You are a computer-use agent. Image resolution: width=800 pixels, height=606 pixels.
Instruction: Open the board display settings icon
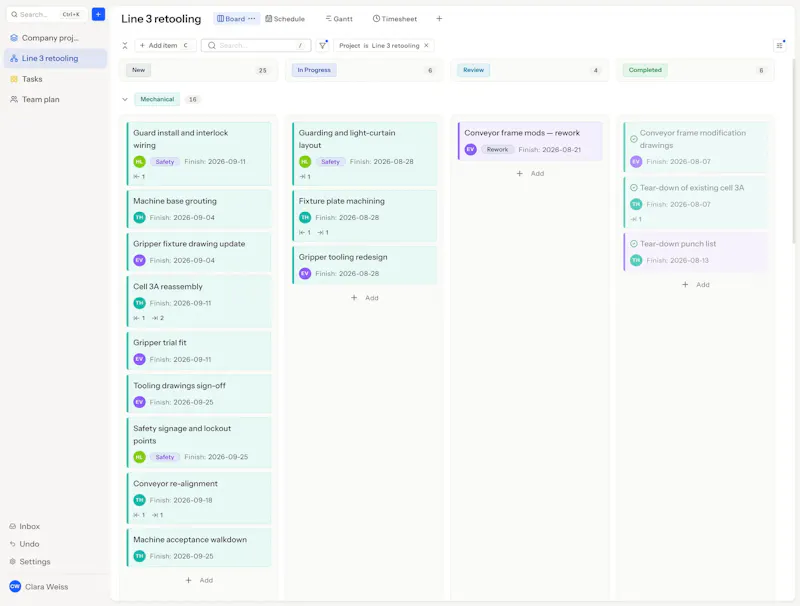pyautogui.click(x=780, y=45)
